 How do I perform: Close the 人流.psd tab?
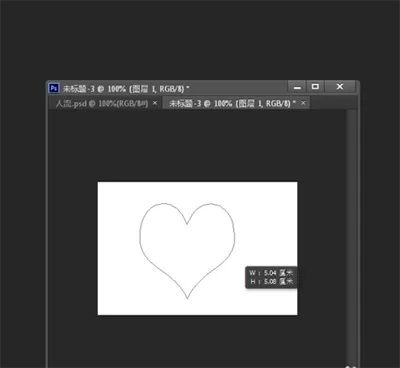[x=155, y=103]
